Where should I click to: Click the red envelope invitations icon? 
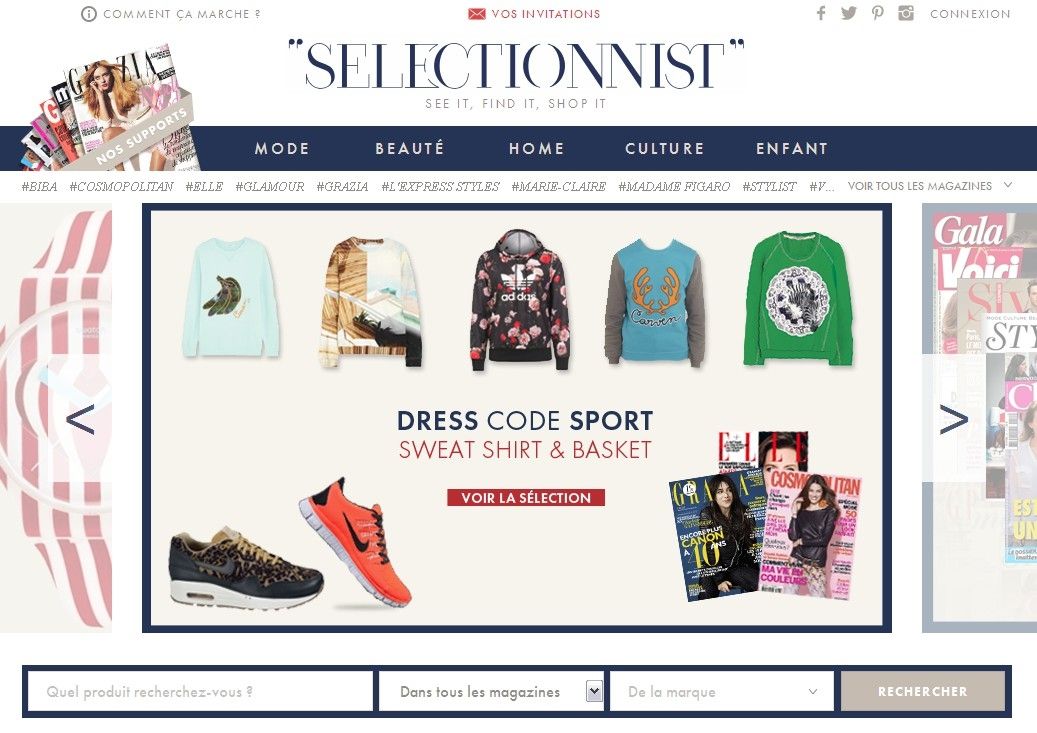click(477, 14)
